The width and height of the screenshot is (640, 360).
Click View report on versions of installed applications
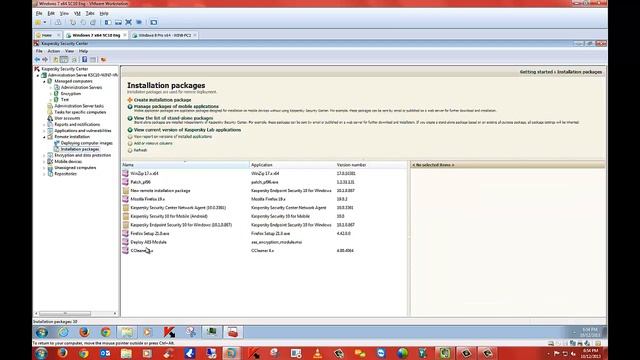click(173, 137)
